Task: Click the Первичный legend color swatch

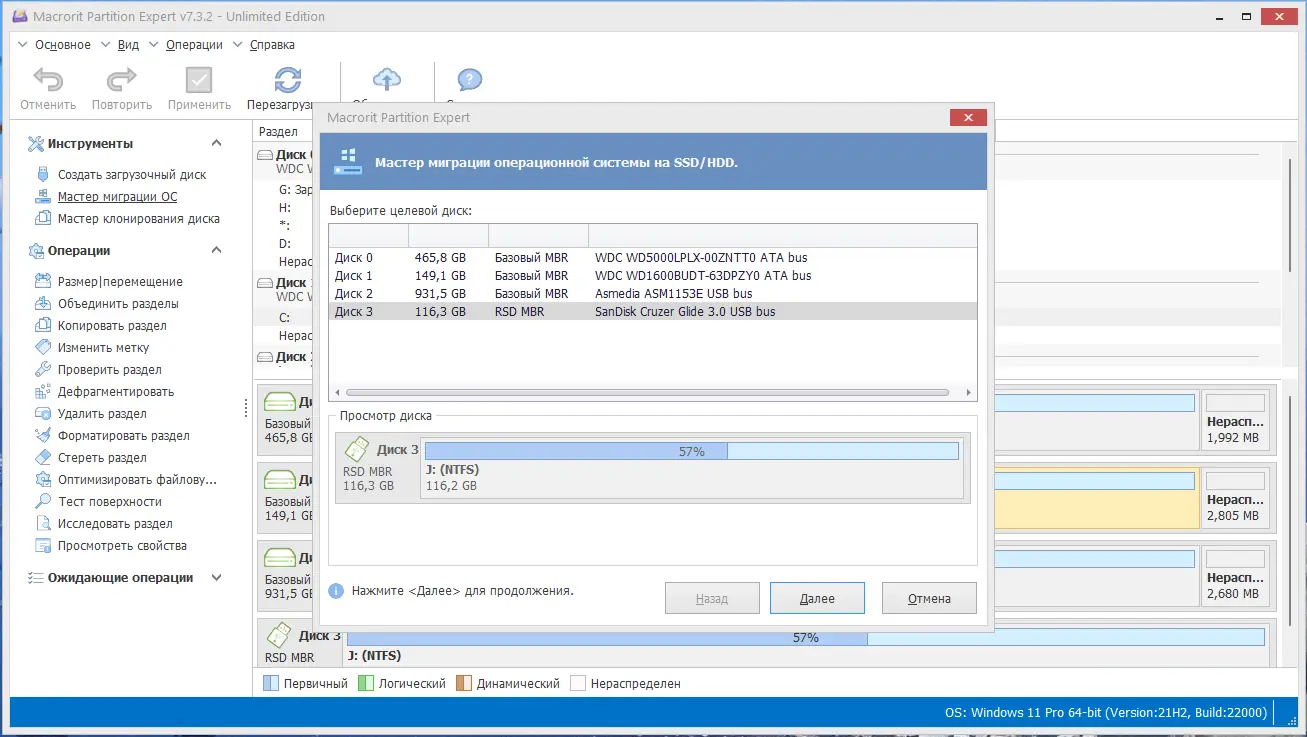Action: point(270,683)
